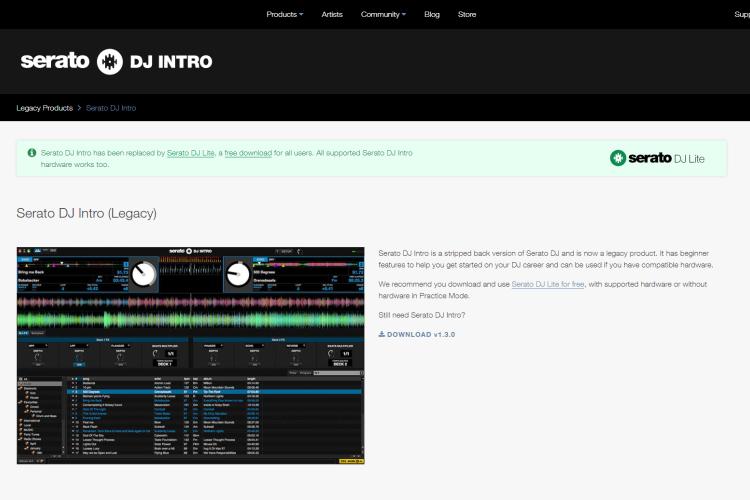Click the Serato DJ Intro (Legacy) heading
Image resolution: width=750 pixels, height=500 pixels.
tap(87, 213)
